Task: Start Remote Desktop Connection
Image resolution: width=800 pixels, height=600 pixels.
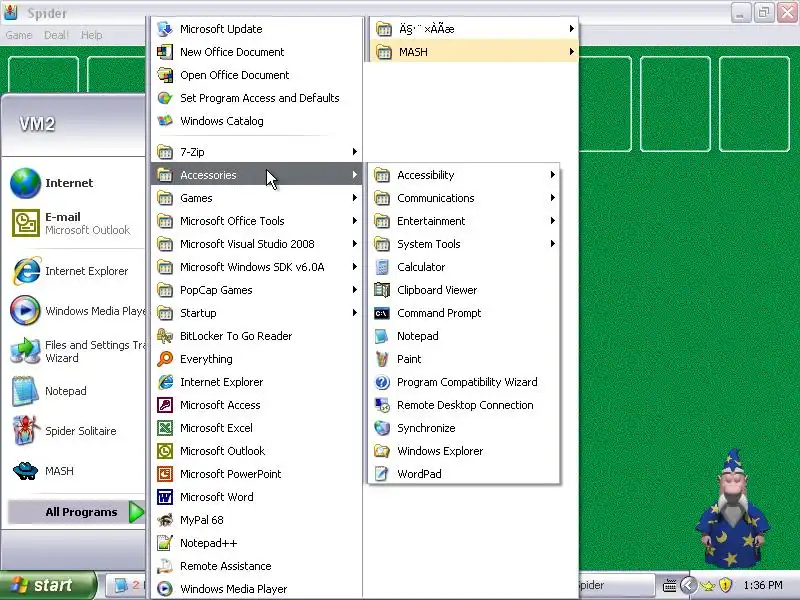Action: [463, 405]
